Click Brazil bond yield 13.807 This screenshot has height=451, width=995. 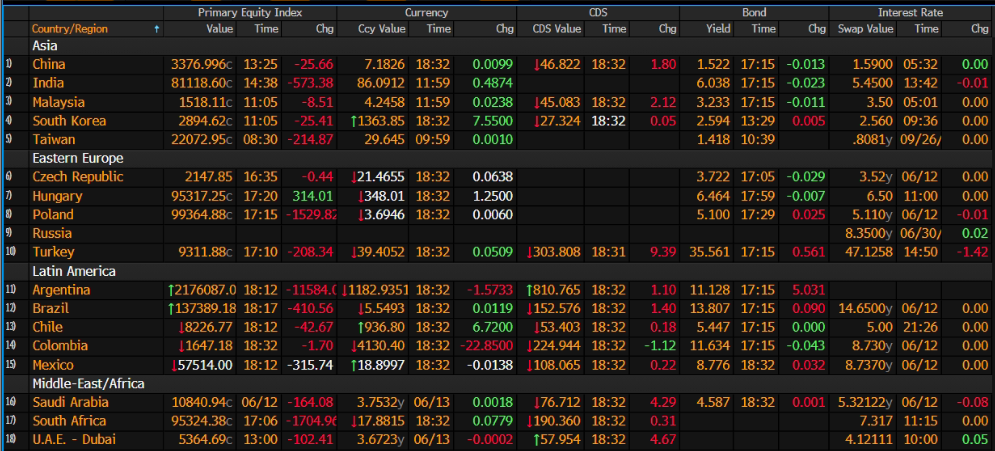(711, 308)
